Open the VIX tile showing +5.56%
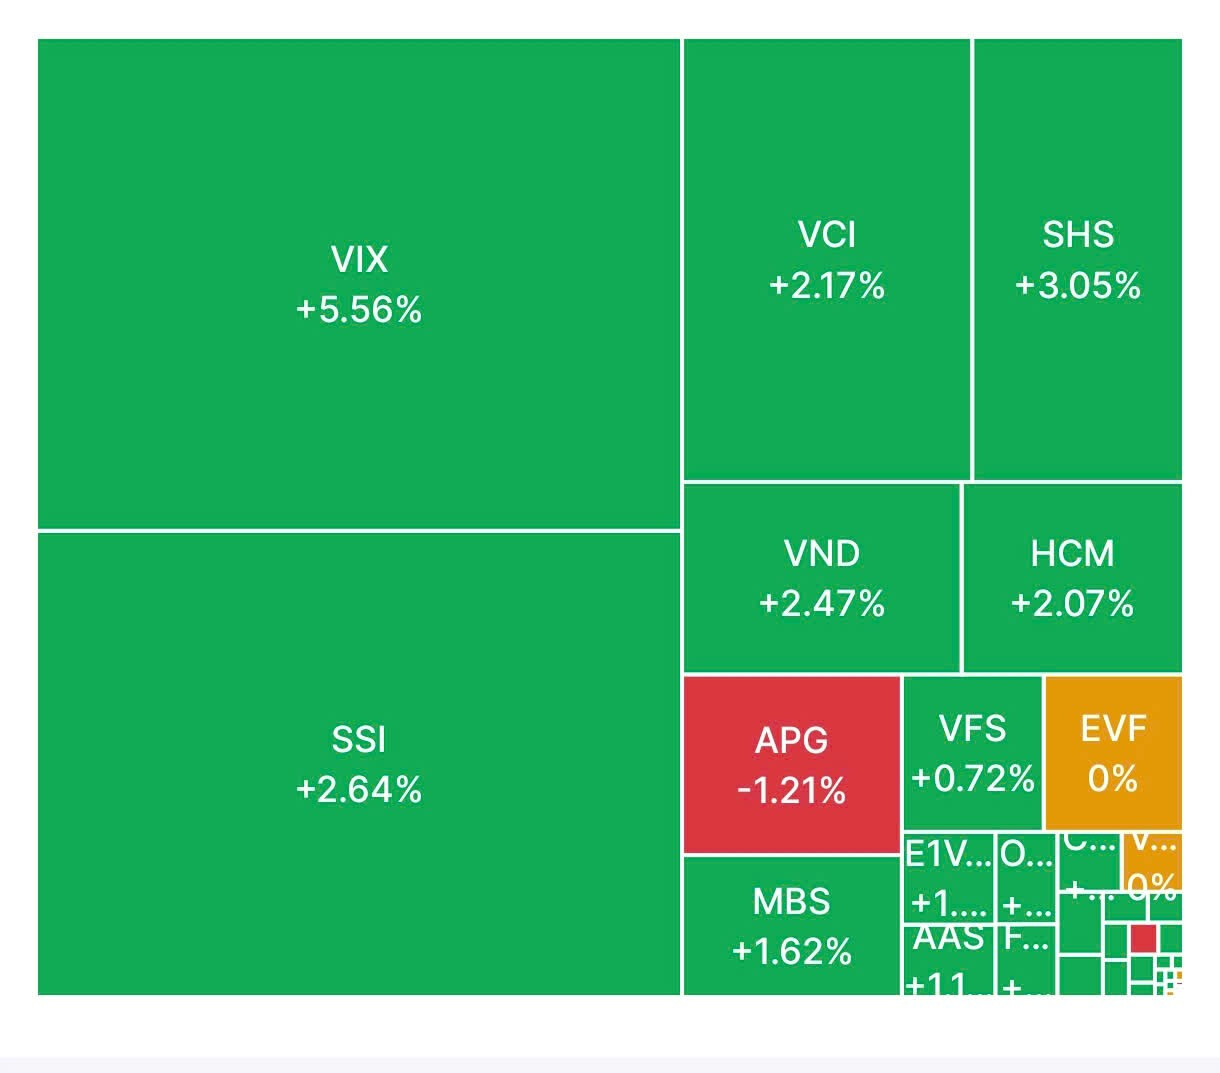Viewport: 1220px width, 1073px height. (359, 284)
